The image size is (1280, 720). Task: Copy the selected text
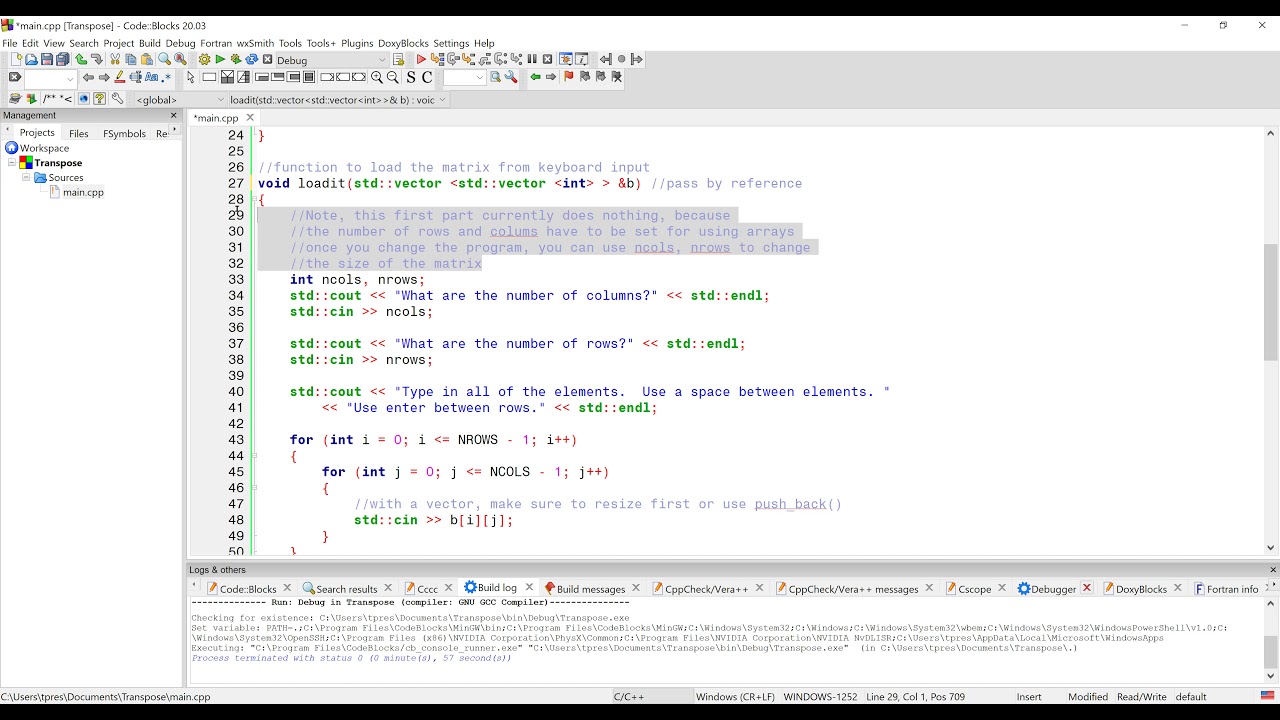pos(131,60)
